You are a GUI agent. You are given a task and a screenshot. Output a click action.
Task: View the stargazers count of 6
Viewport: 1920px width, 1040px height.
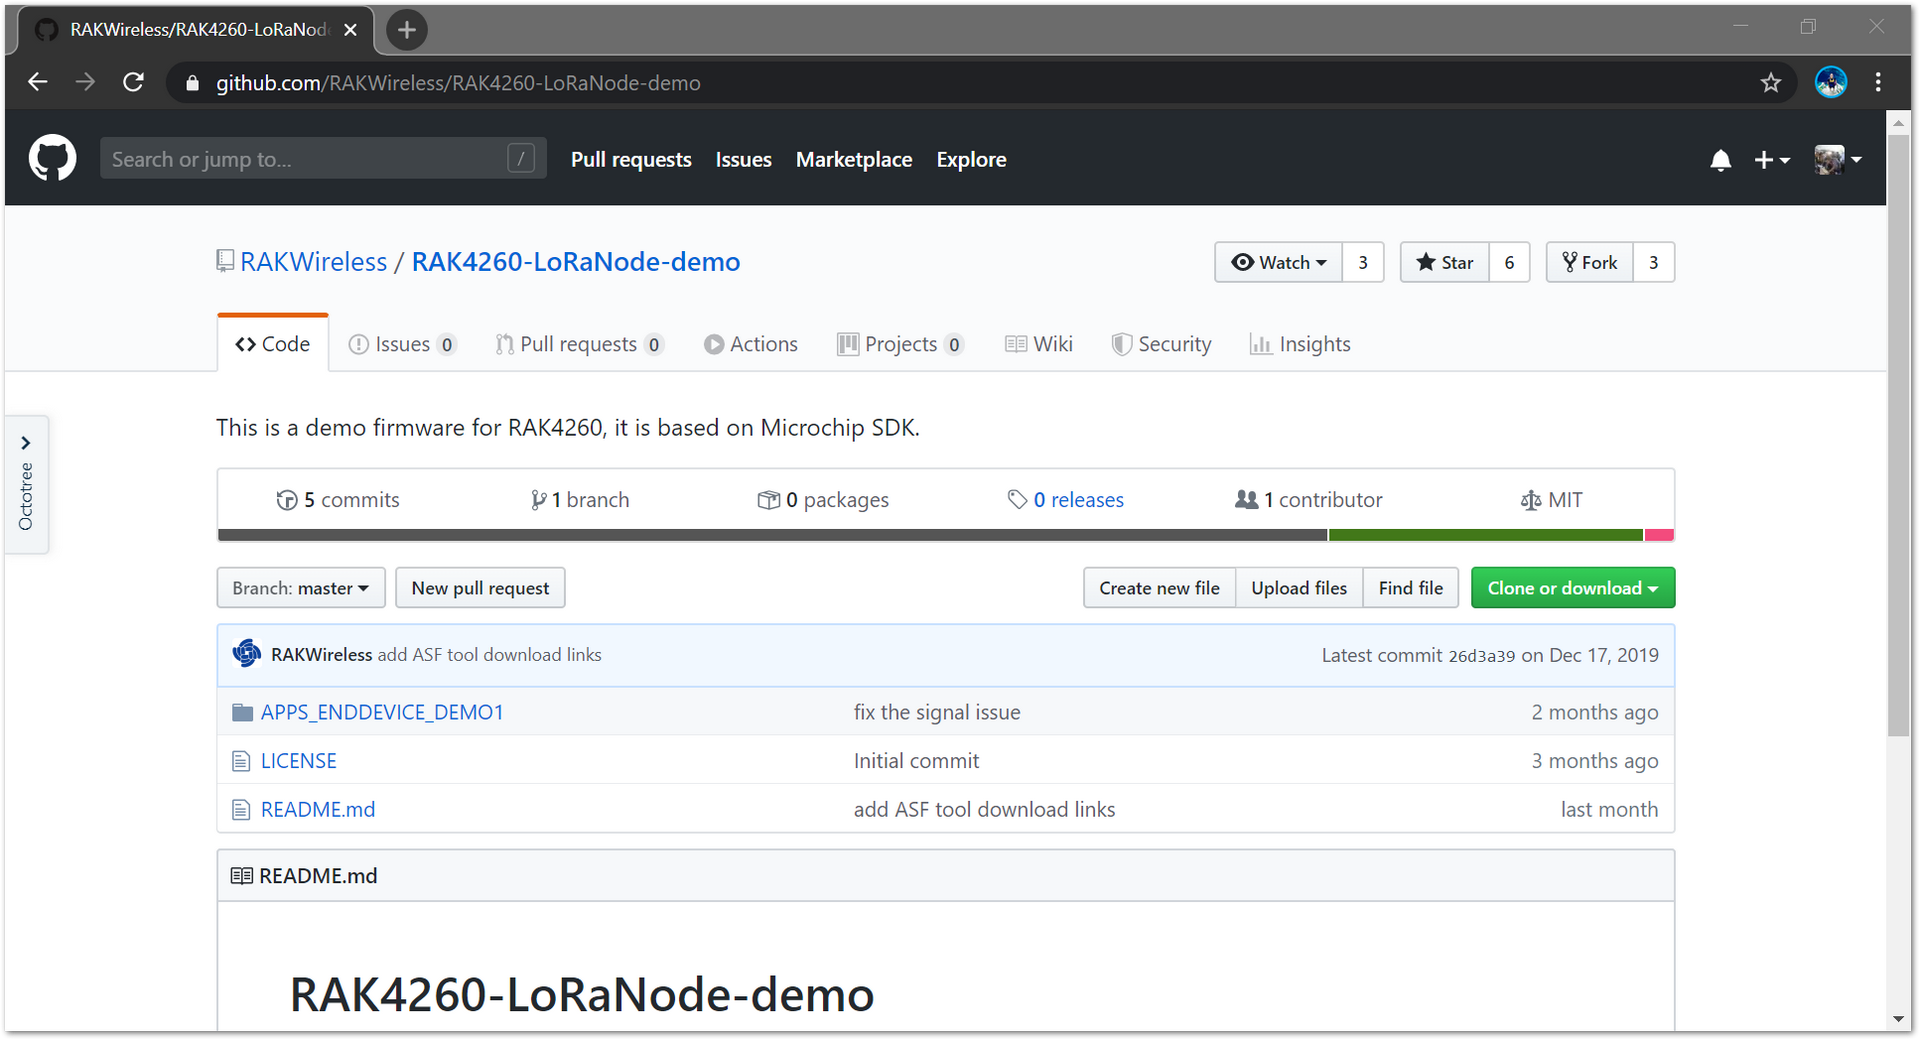[1509, 262]
